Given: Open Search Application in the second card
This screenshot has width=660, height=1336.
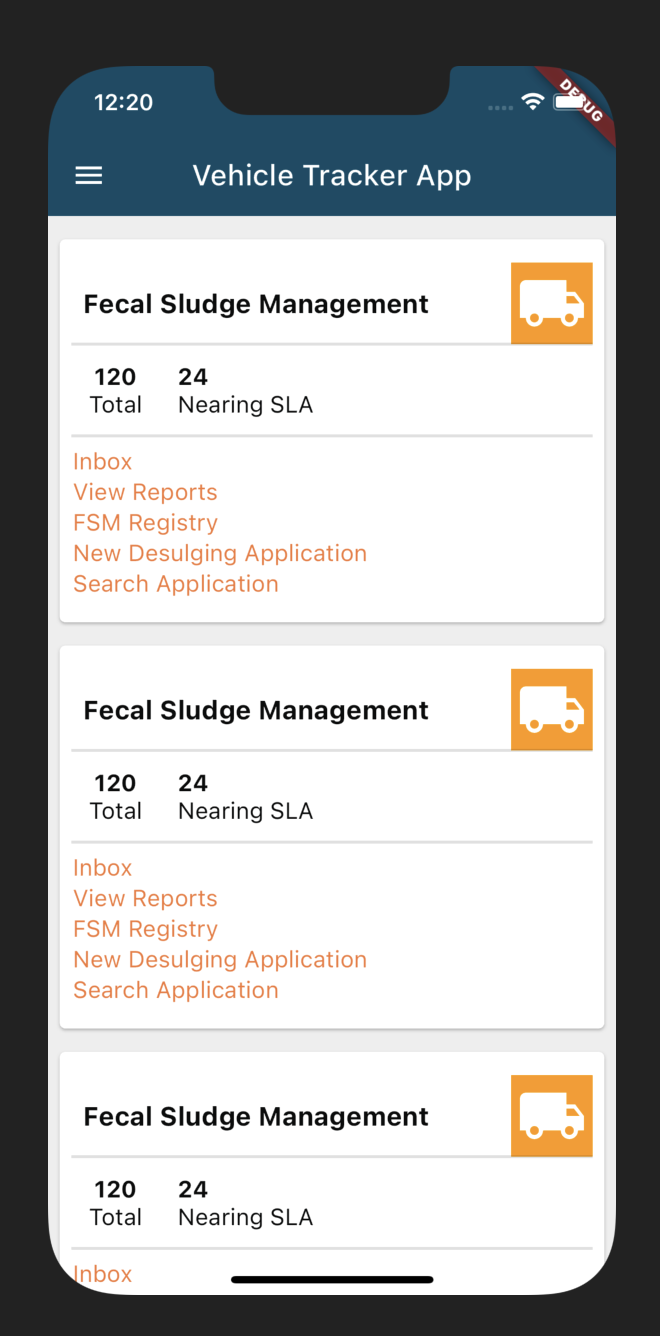Looking at the screenshot, I should (176, 990).
